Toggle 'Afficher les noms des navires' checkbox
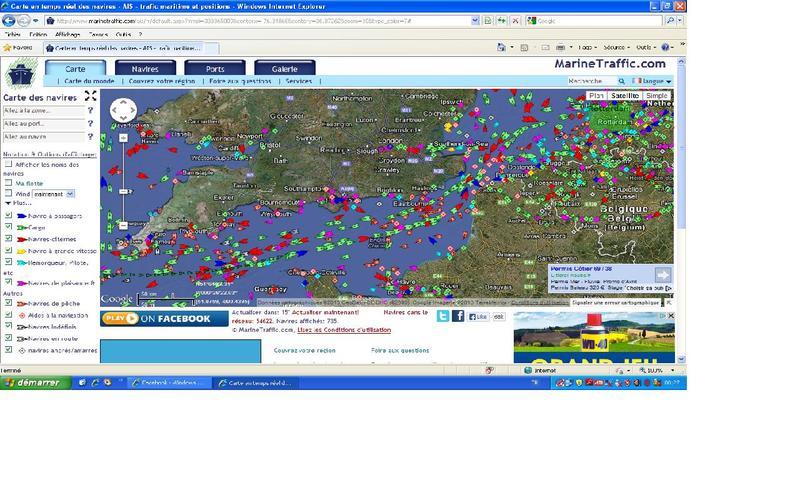The height and width of the screenshot is (500, 800). point(8,164)
